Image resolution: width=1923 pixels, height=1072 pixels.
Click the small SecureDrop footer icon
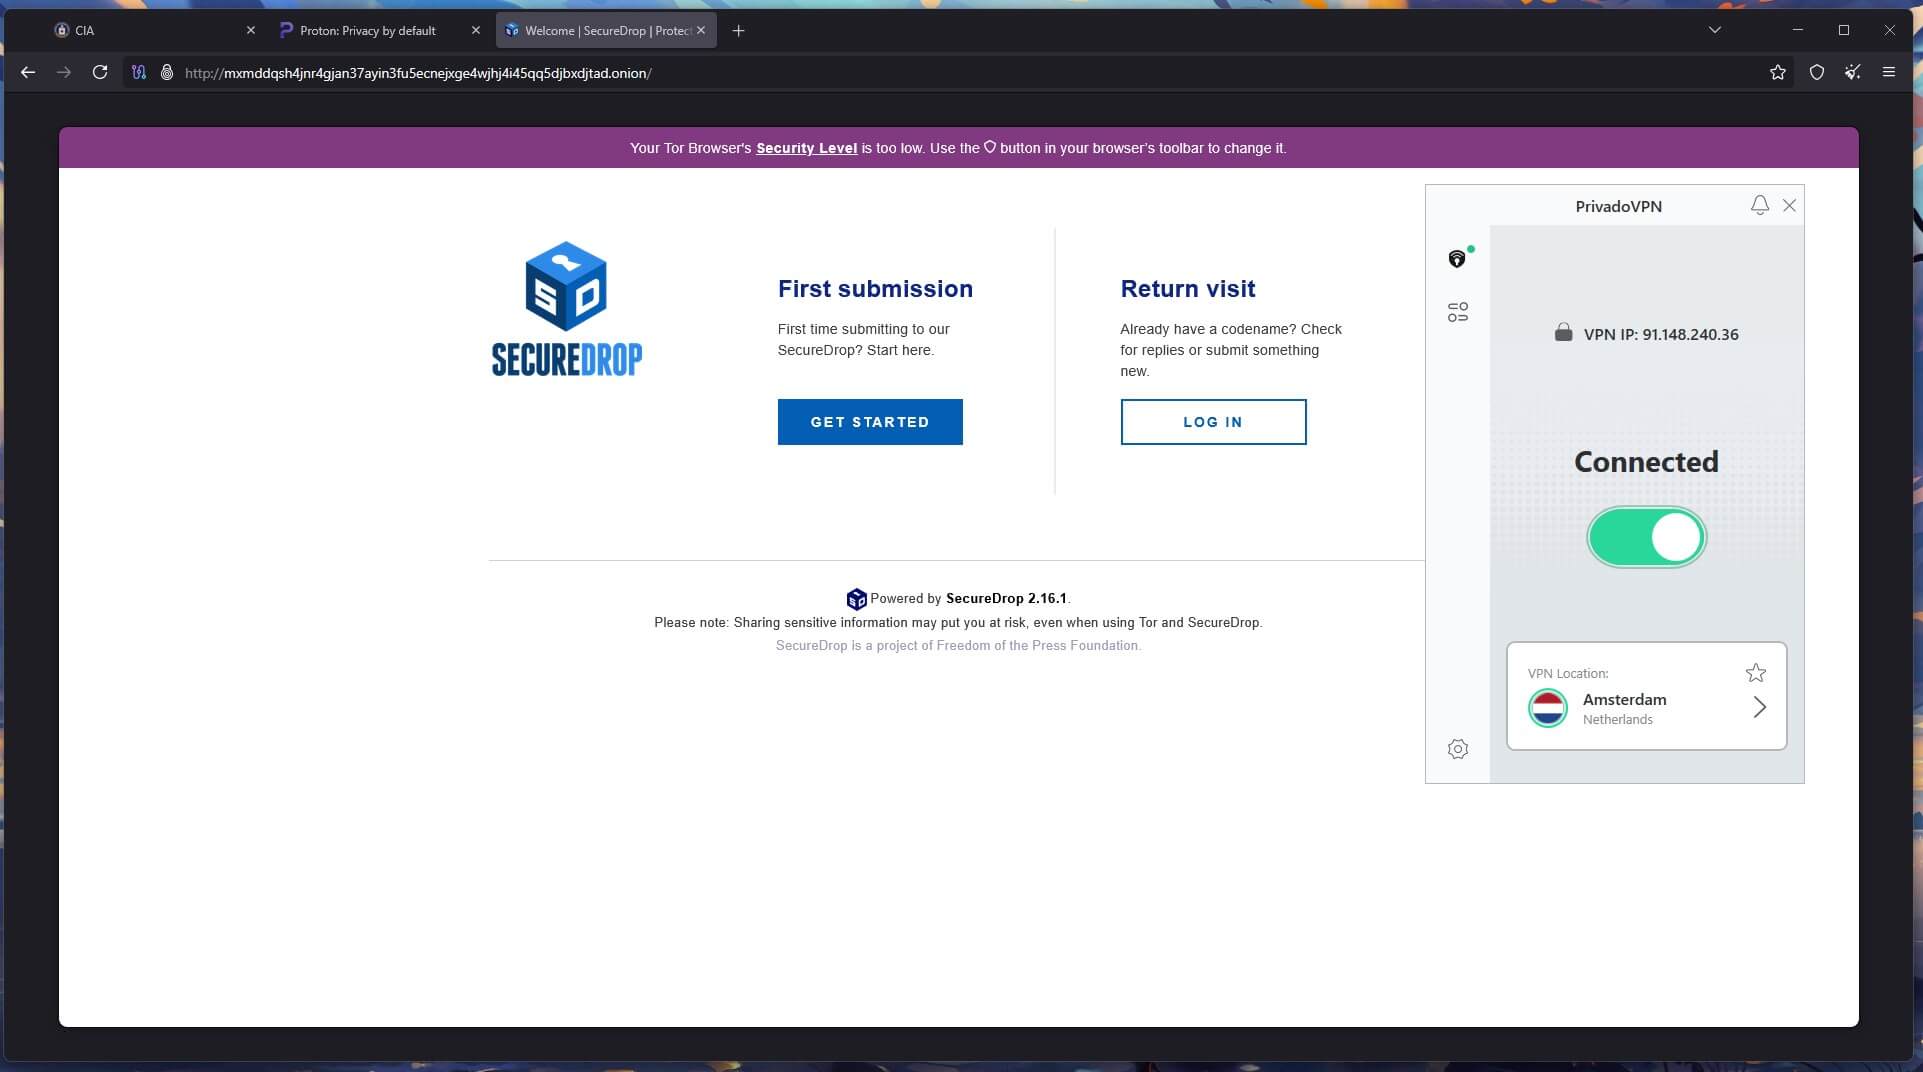(x=856, y=599)
